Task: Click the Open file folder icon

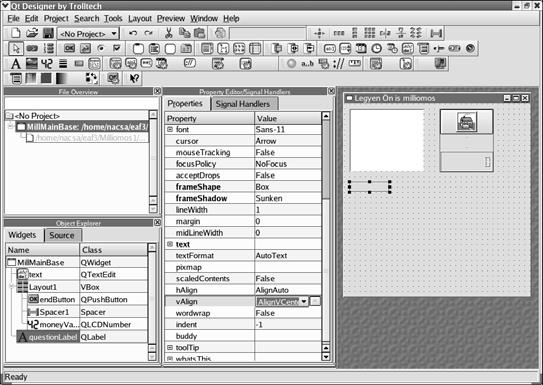Action: (x=32, y=34)
